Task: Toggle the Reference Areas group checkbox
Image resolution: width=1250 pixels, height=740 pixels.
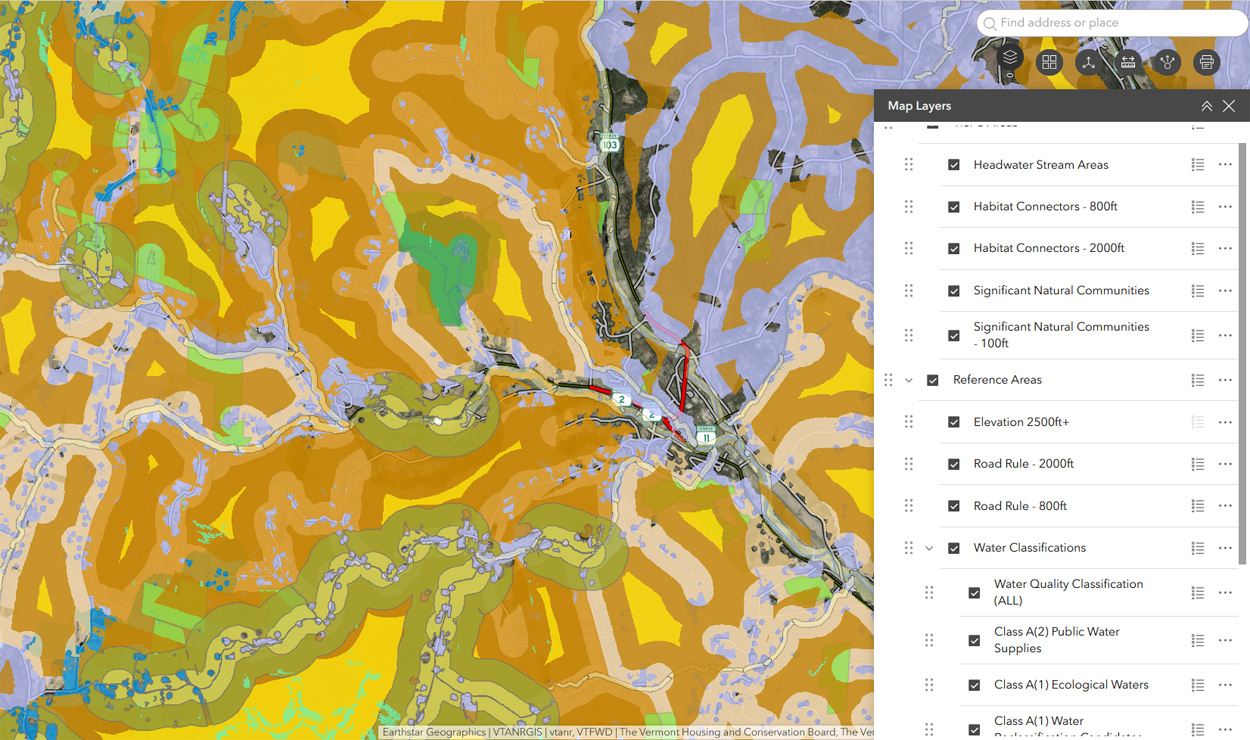Action: [933, 380]
